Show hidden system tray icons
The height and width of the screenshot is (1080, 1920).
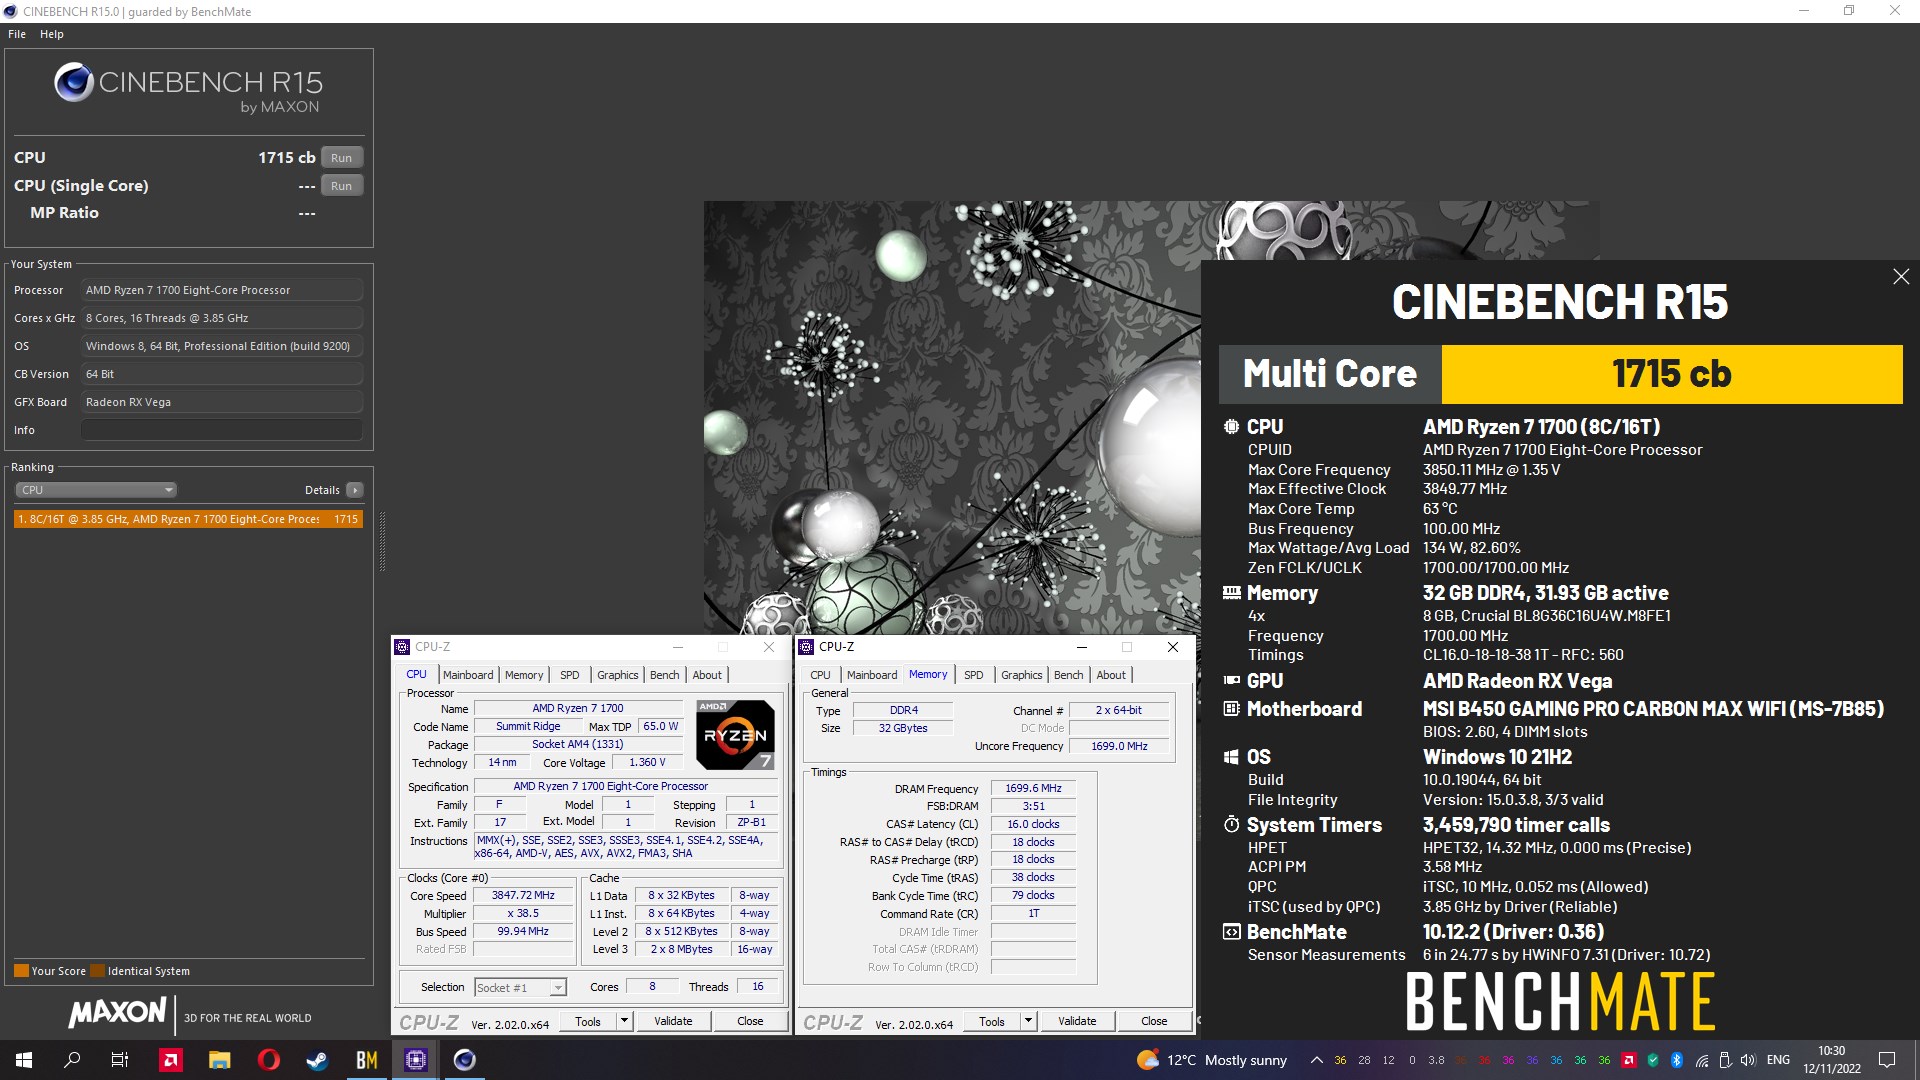1316,1060
